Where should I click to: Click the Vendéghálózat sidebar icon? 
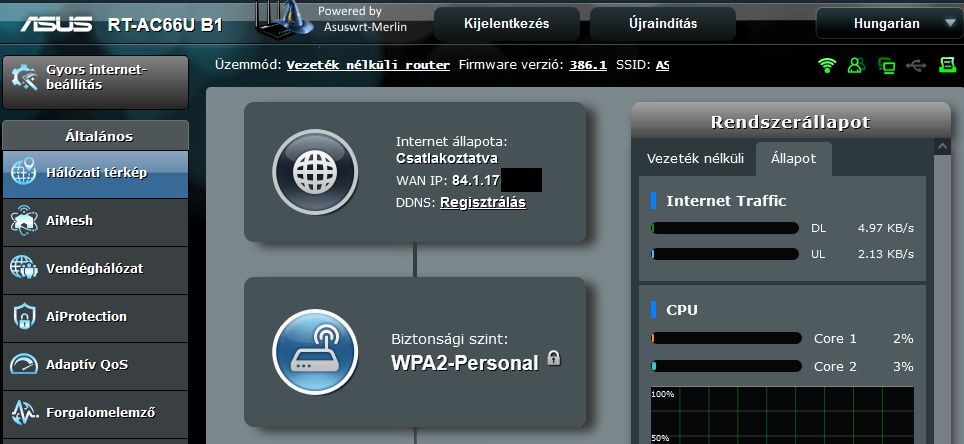coord(23,268)
